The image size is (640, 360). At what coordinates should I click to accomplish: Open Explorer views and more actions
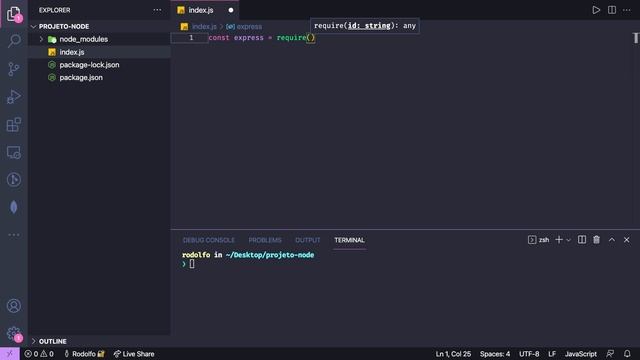point(157,10)
